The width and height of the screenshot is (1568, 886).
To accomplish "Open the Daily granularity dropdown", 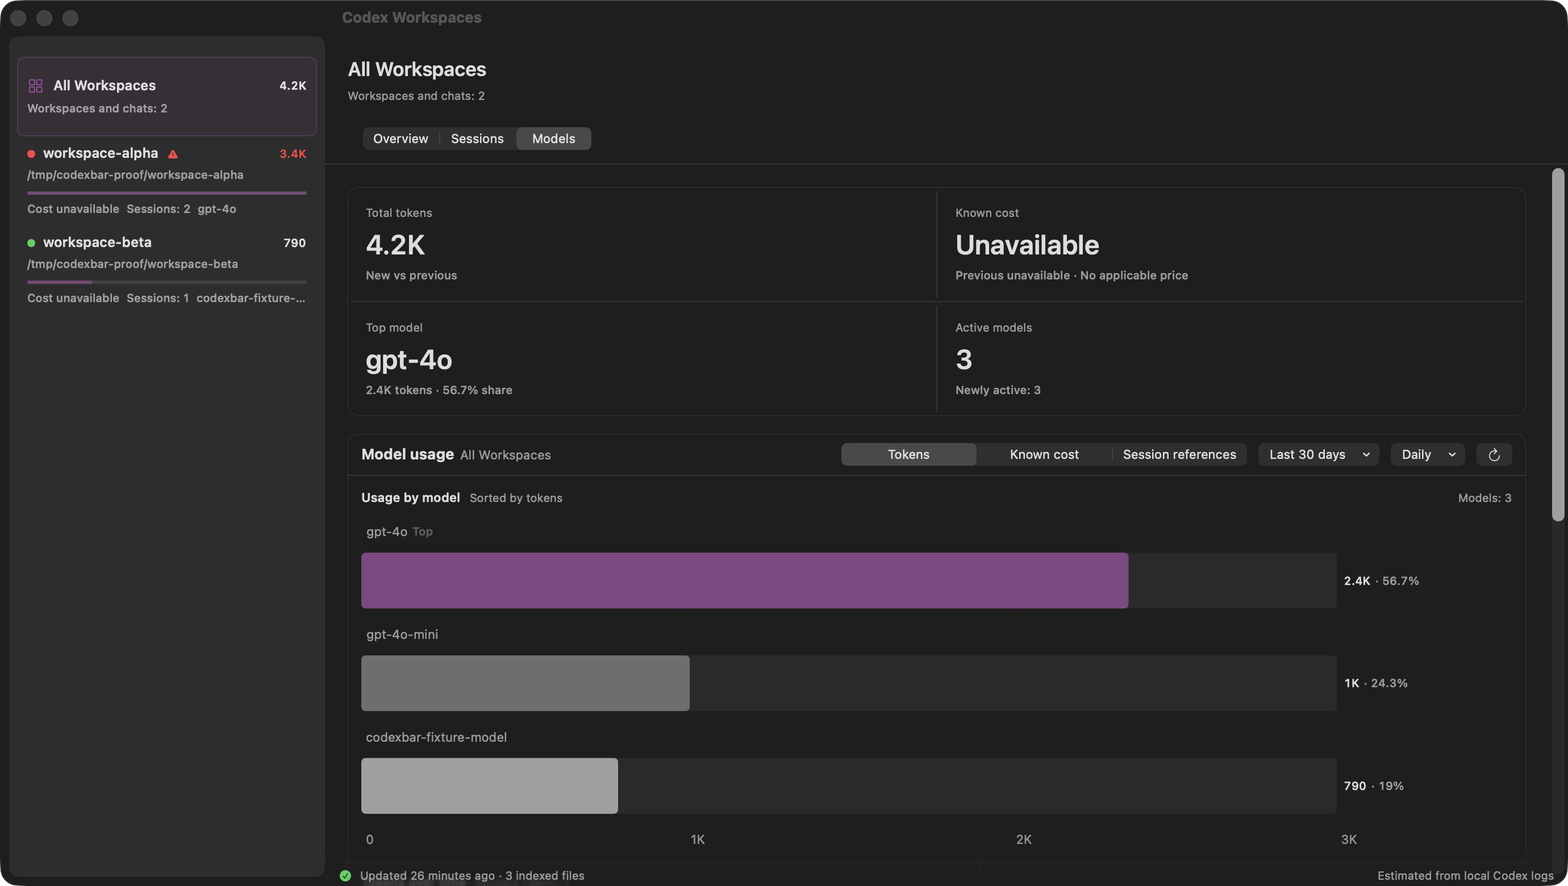I will pyautogui.click(x=1427, y=455).
